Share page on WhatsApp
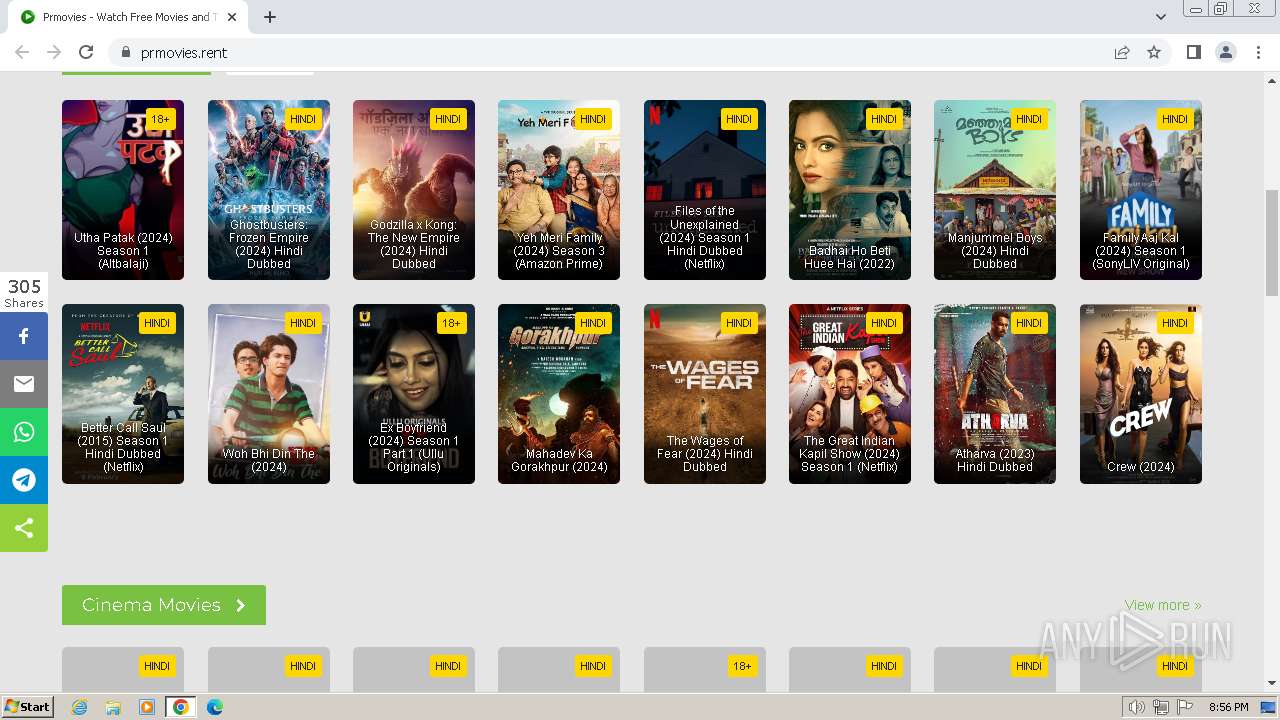 click(x=24, y=432)
